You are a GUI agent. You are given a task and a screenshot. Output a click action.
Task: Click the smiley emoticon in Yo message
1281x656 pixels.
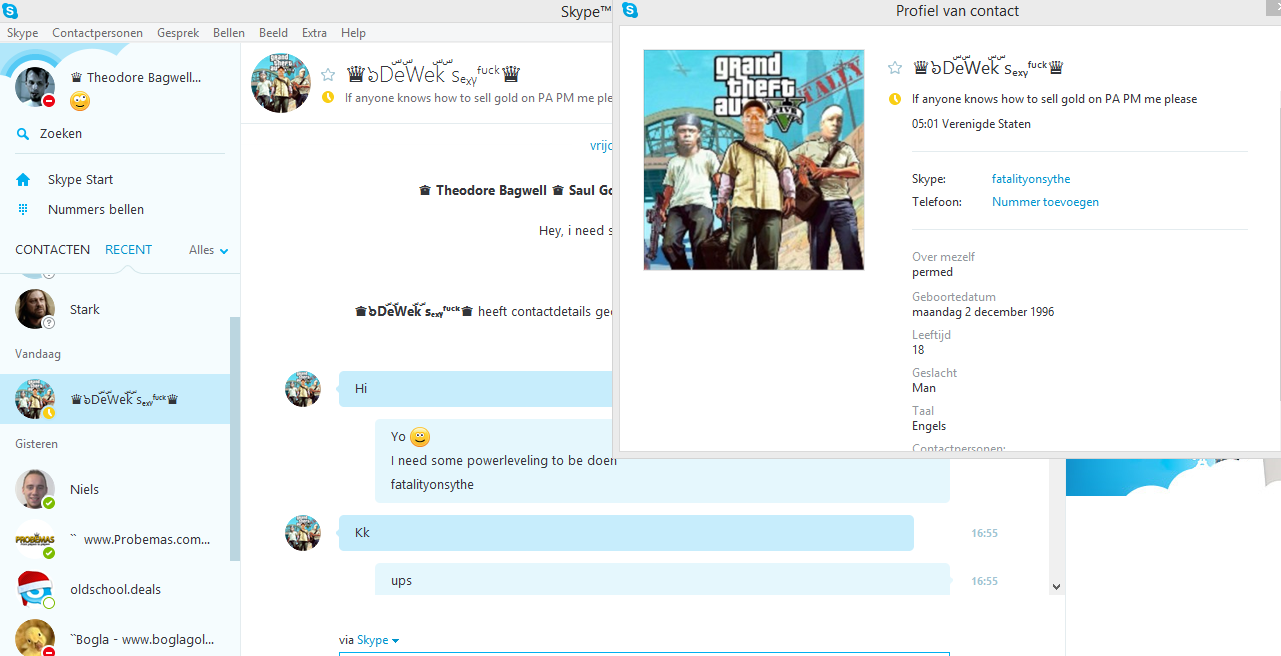coord(420,437)
